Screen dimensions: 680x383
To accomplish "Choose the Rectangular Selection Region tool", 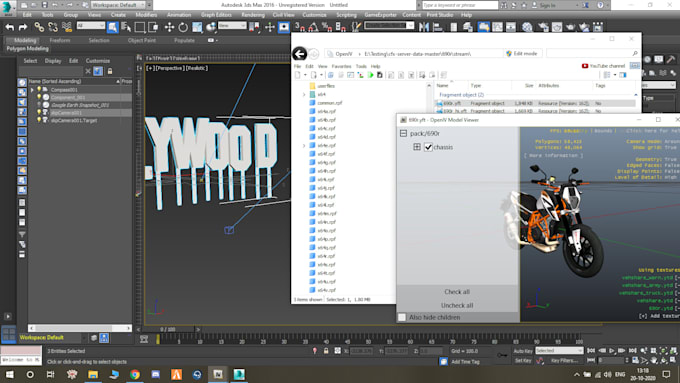I will (140, 27).
